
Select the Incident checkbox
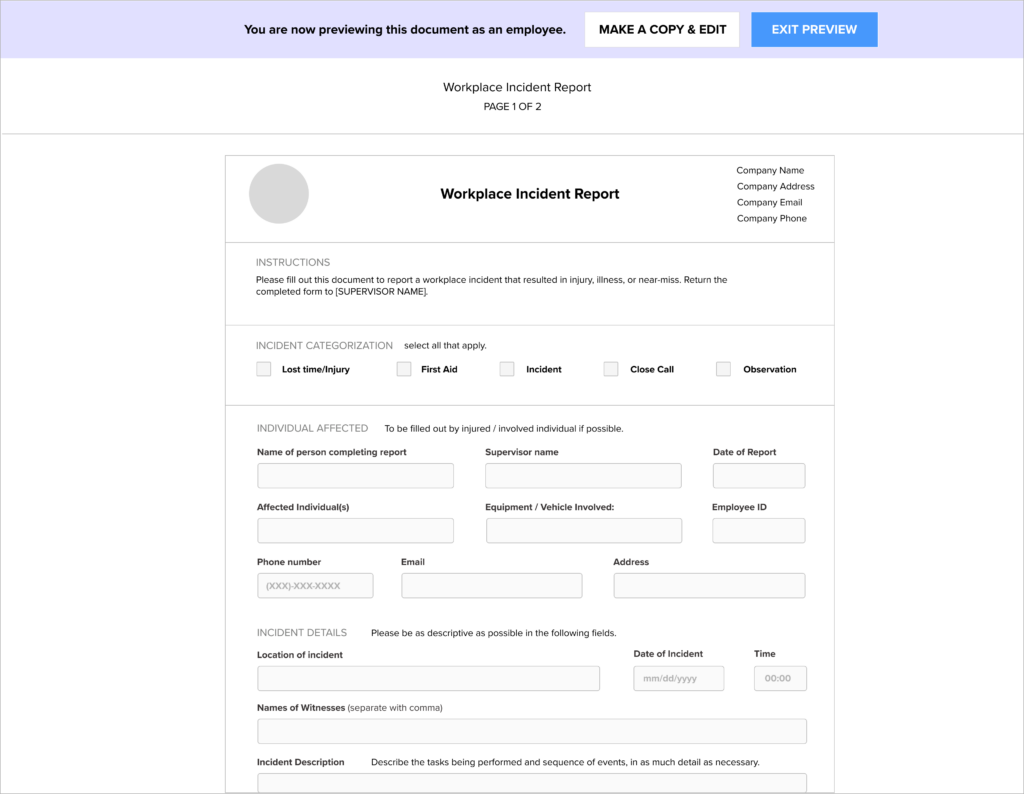click(507, 369)
